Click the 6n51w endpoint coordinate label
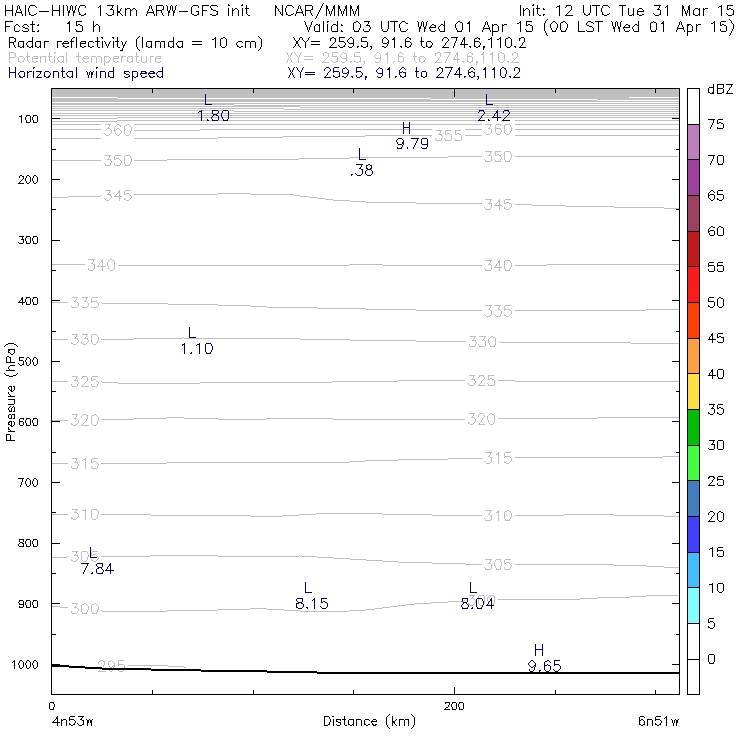The width and height of the screenshot is (740, 740). [x=658, y=721]
